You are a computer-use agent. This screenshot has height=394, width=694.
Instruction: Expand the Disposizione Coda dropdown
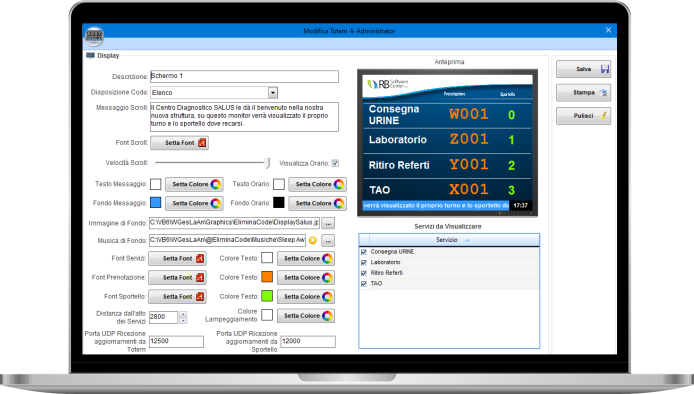[x=273, y=93]
